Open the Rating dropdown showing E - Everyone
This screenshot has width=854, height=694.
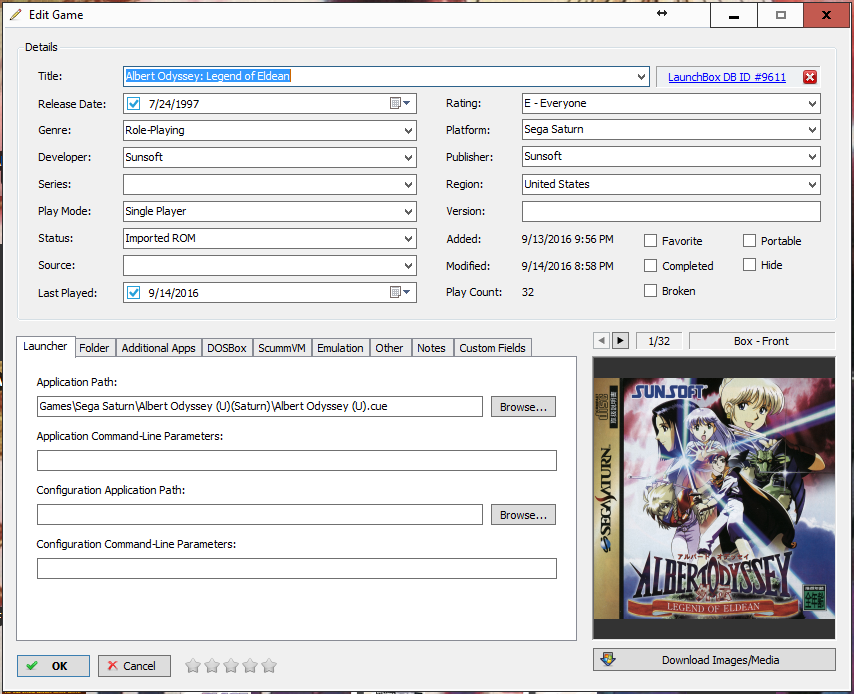tap(812, 104)
